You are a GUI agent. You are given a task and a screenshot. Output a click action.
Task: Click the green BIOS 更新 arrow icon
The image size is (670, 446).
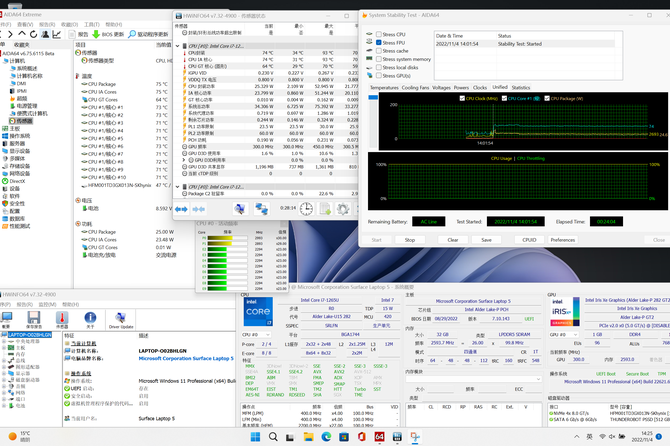tap(96, 34)
